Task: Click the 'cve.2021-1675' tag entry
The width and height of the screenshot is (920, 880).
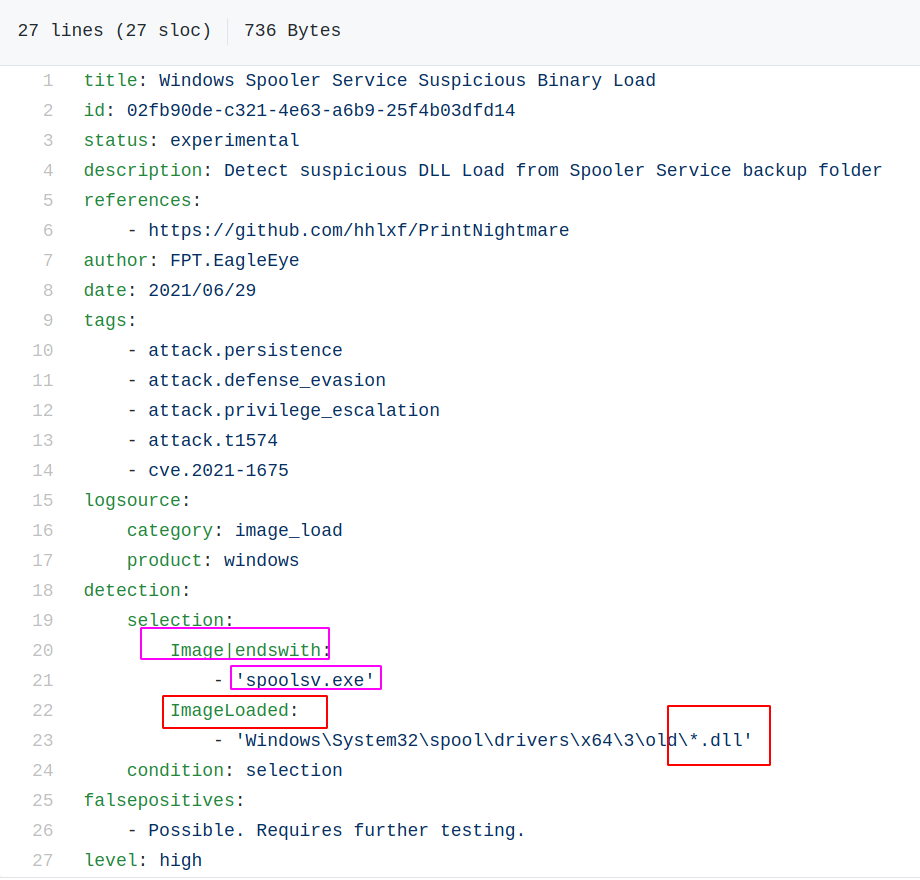Action: pyautogui.click(x=218, y=471)
